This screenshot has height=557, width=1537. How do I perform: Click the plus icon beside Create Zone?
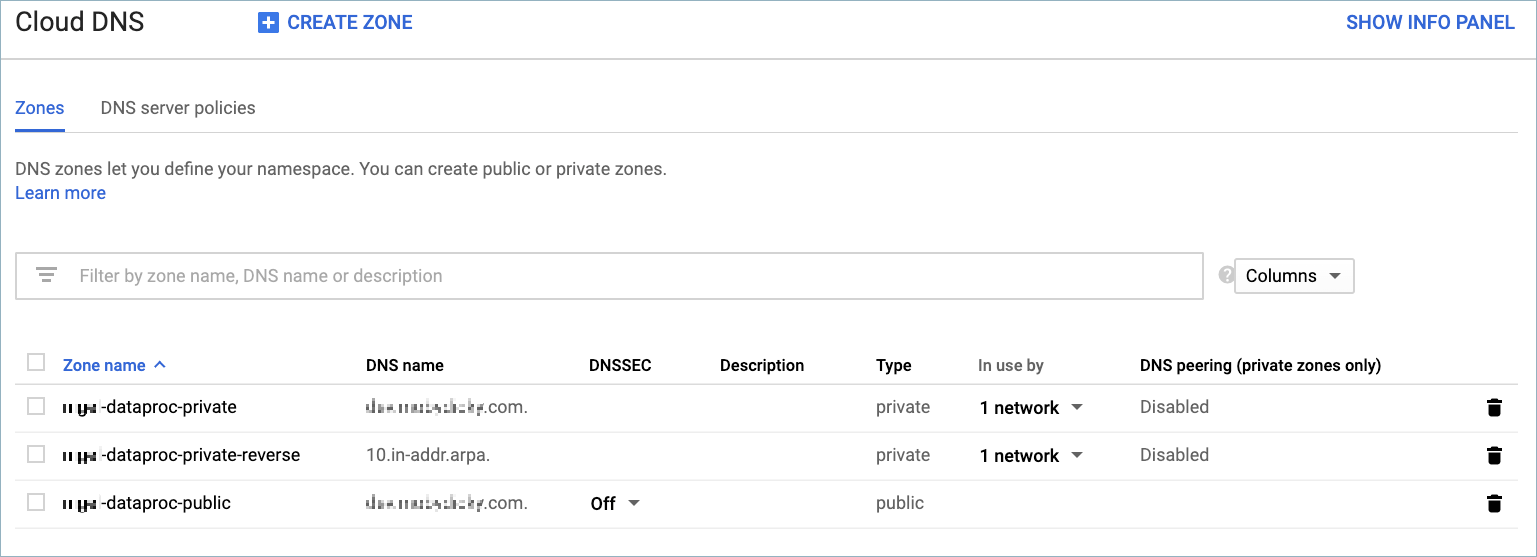(268, 23)
